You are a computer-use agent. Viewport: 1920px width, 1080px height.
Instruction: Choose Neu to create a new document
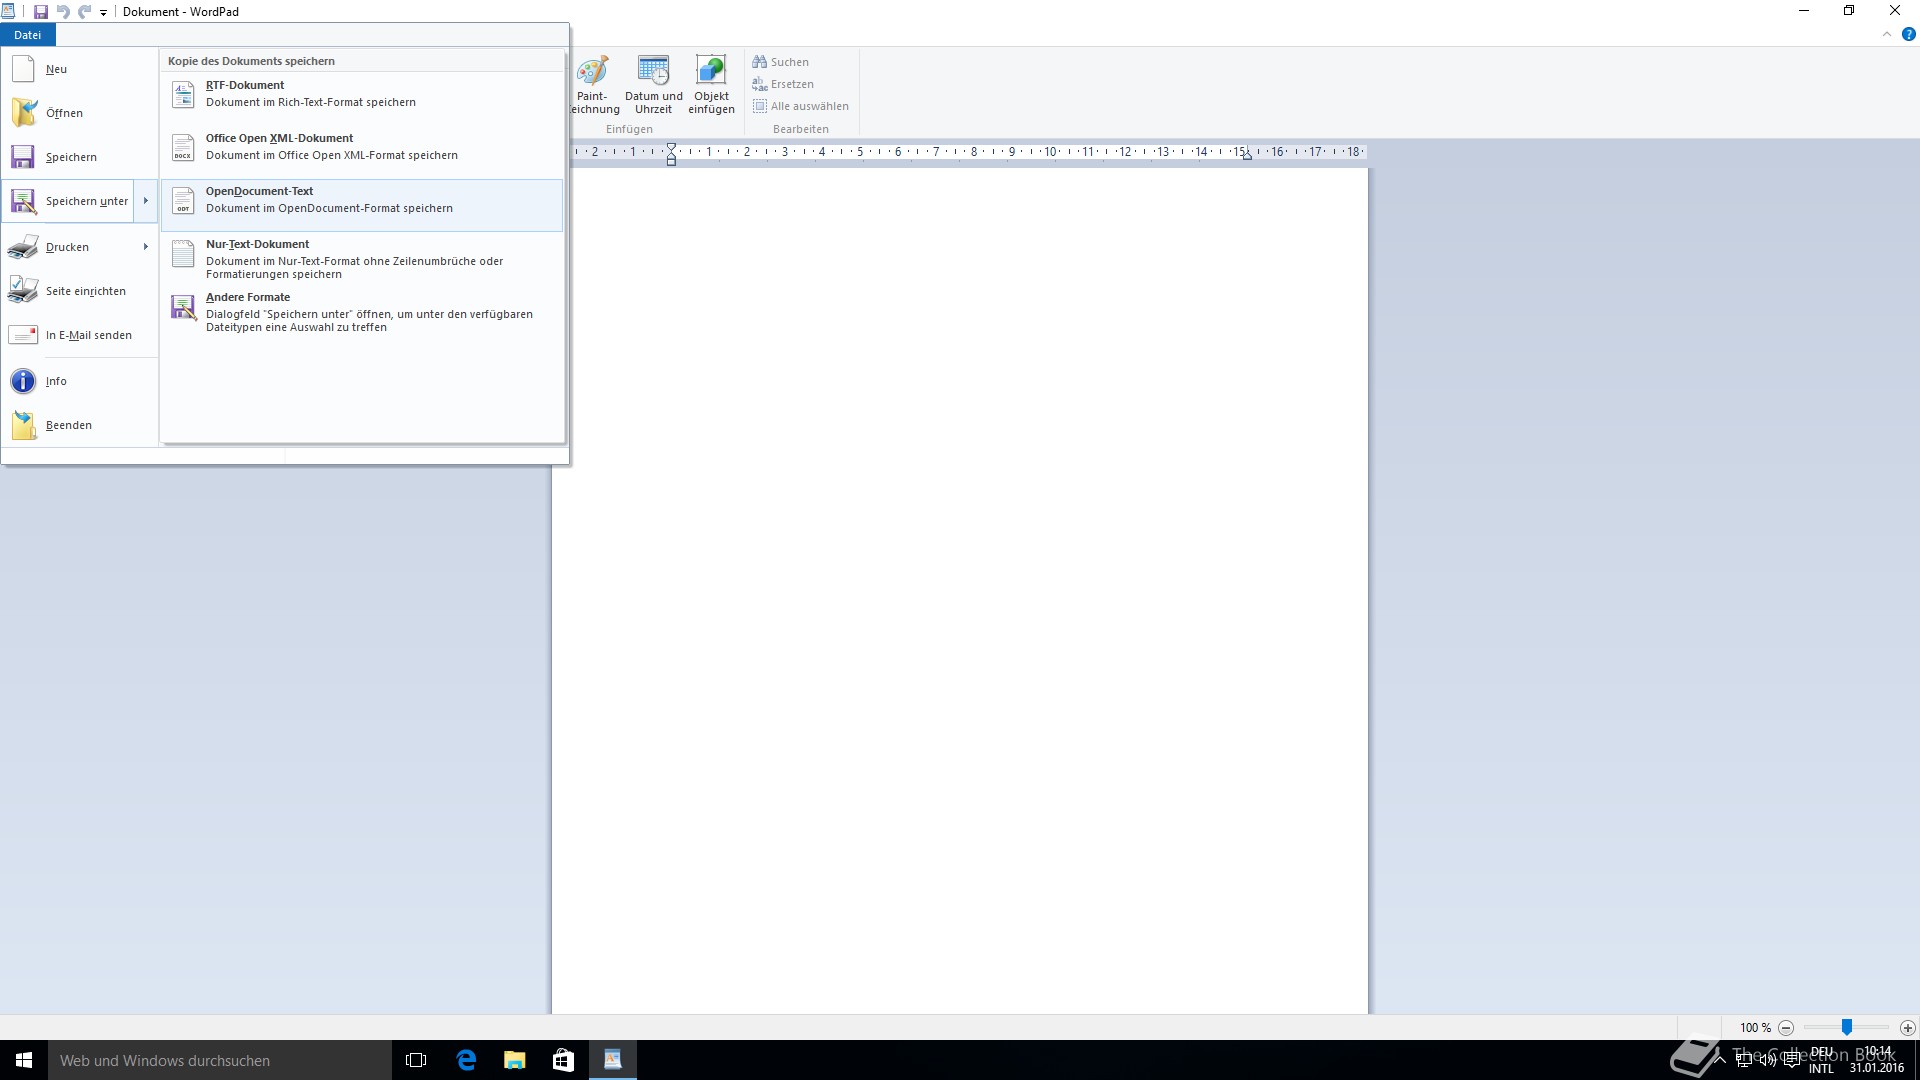pyautogui.click(x=80, y=69)
